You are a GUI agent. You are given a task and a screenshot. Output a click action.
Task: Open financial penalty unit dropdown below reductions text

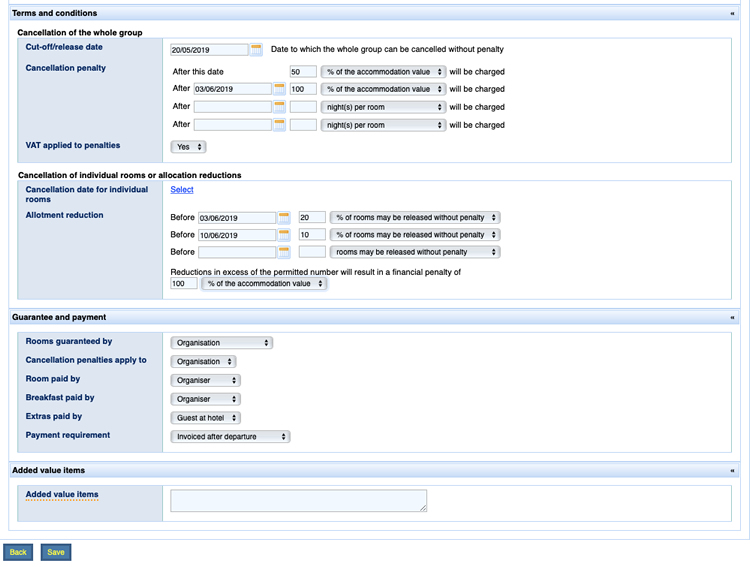(x=264, y=283)
